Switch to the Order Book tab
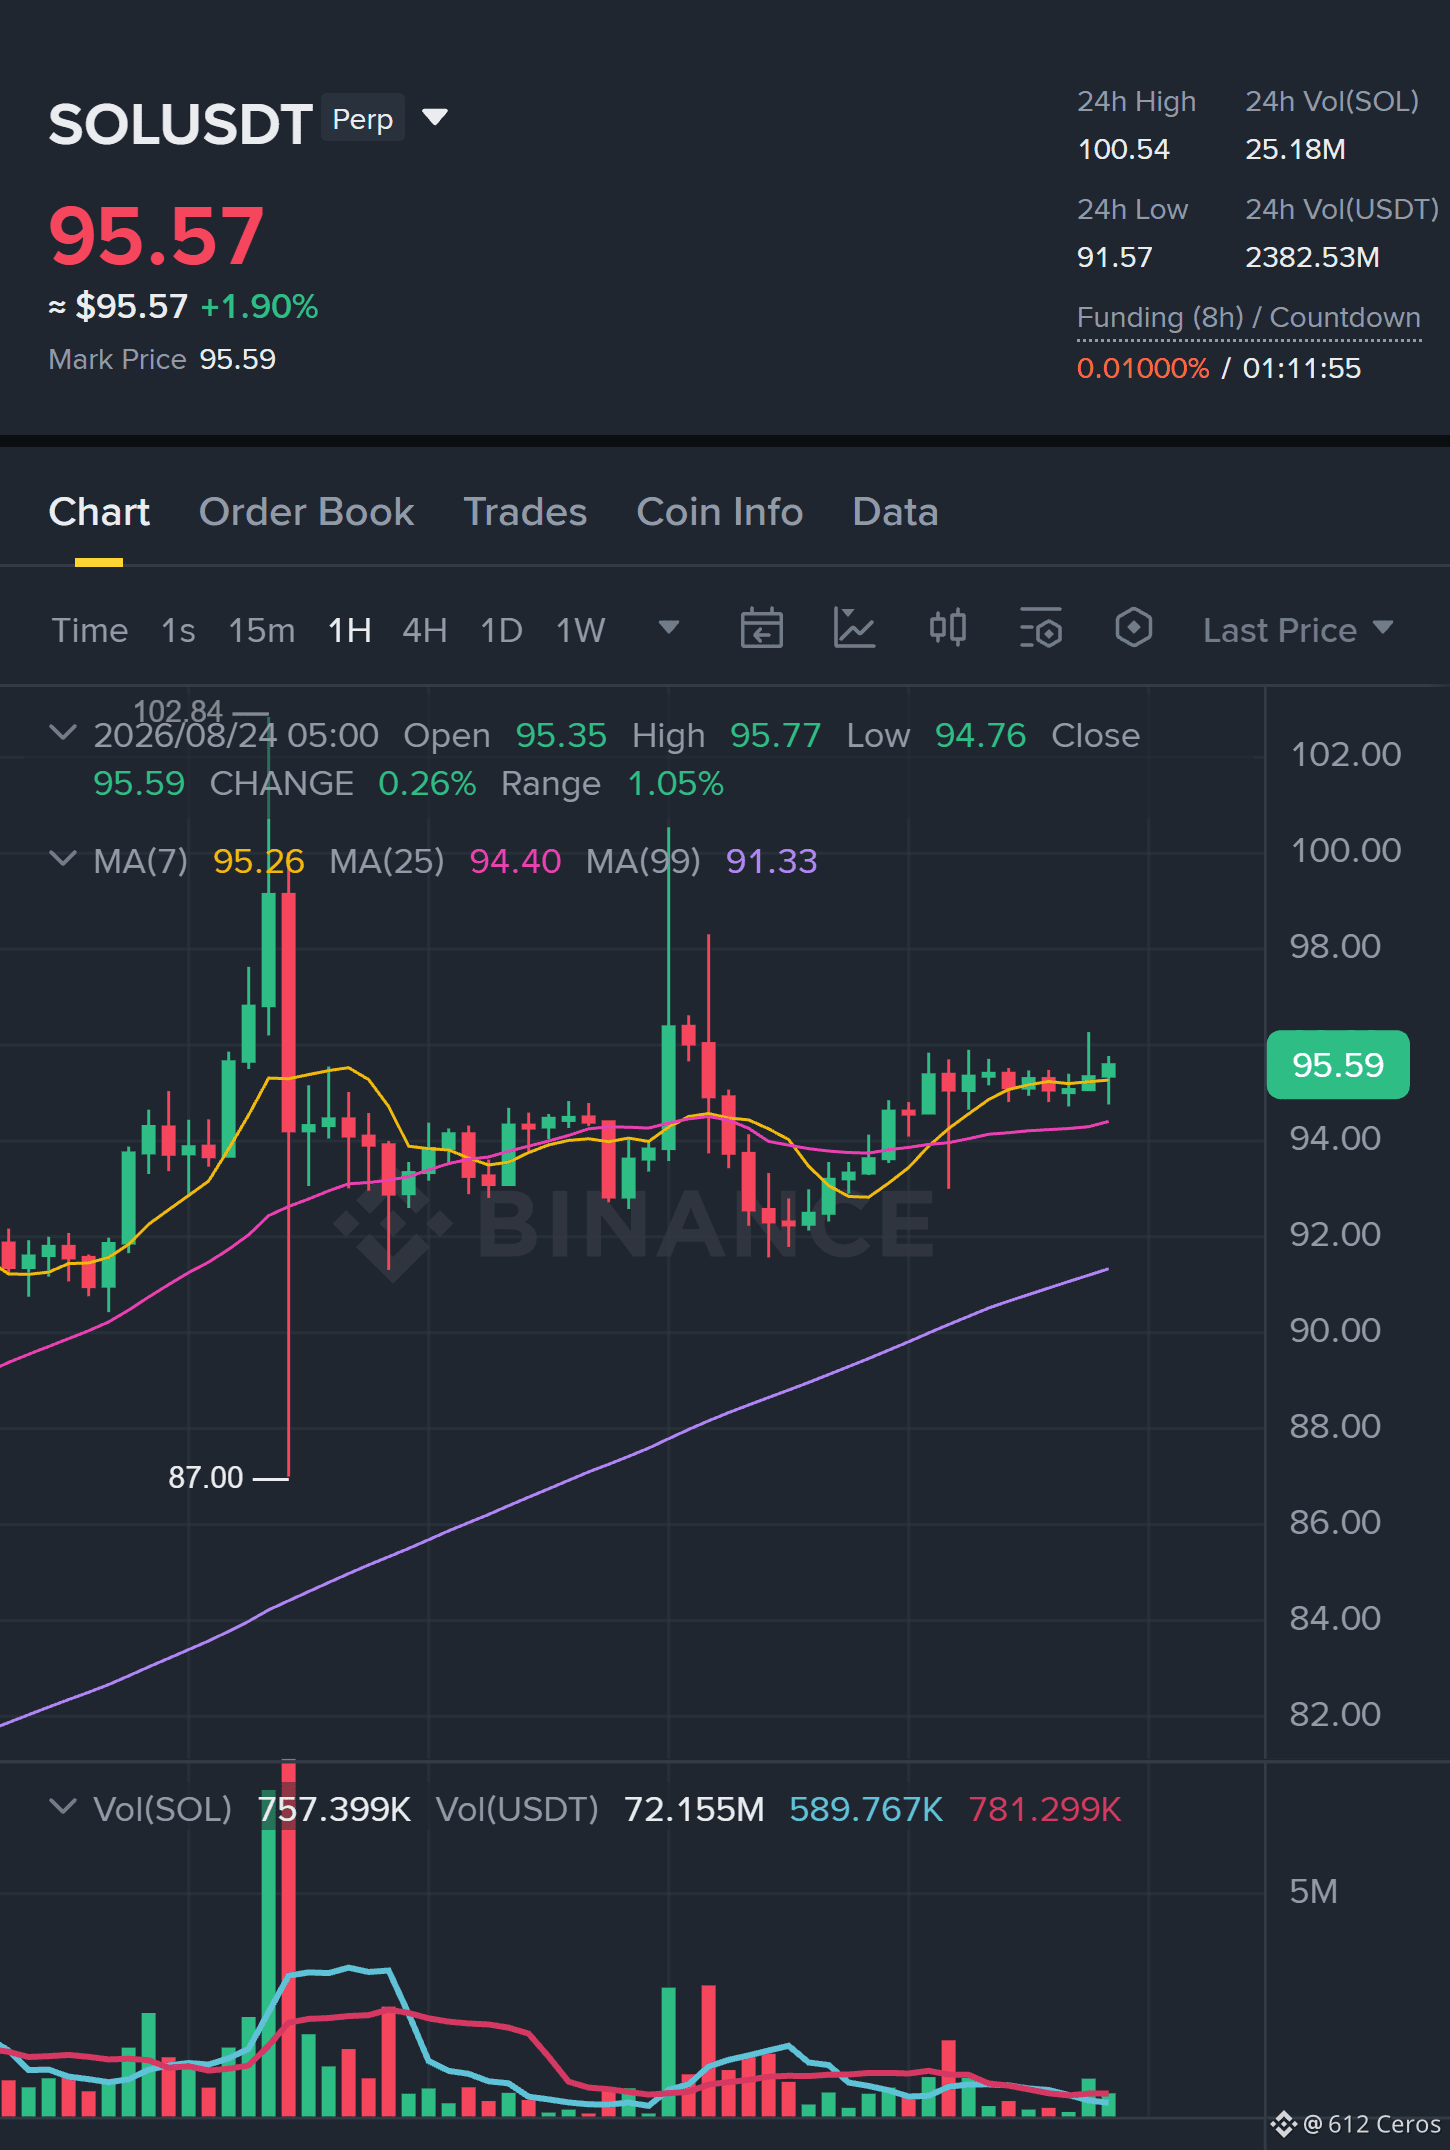Image resolution: width=1450 pixels, height=2150 pixels. click(x=306, y=512)
